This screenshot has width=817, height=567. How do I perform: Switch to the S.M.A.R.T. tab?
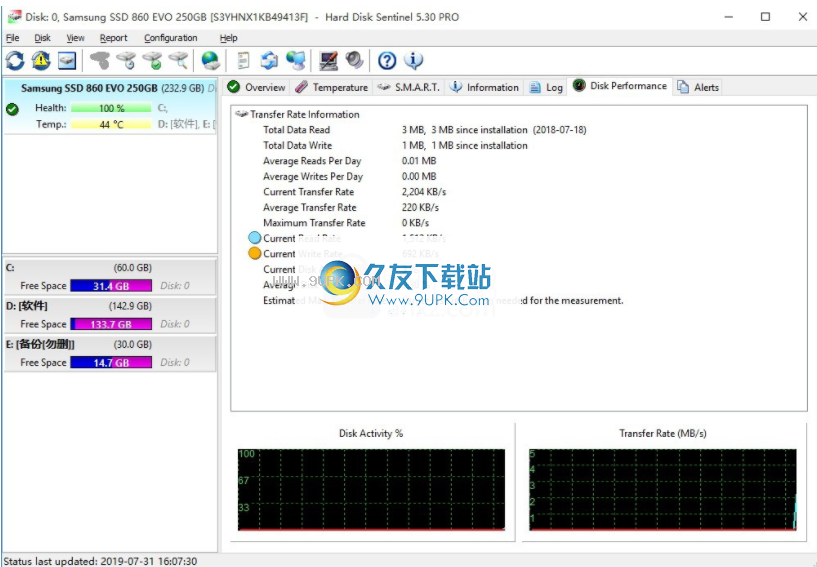(409, 87)
